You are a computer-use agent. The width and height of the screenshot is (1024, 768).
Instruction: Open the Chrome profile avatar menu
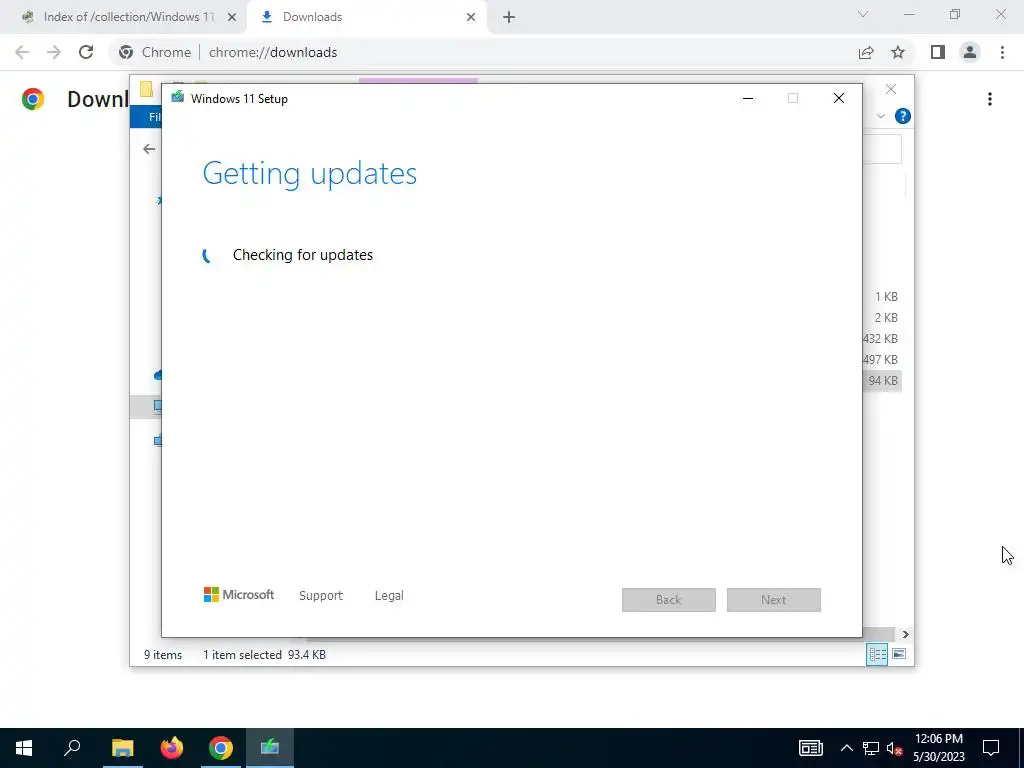point(970,52)
